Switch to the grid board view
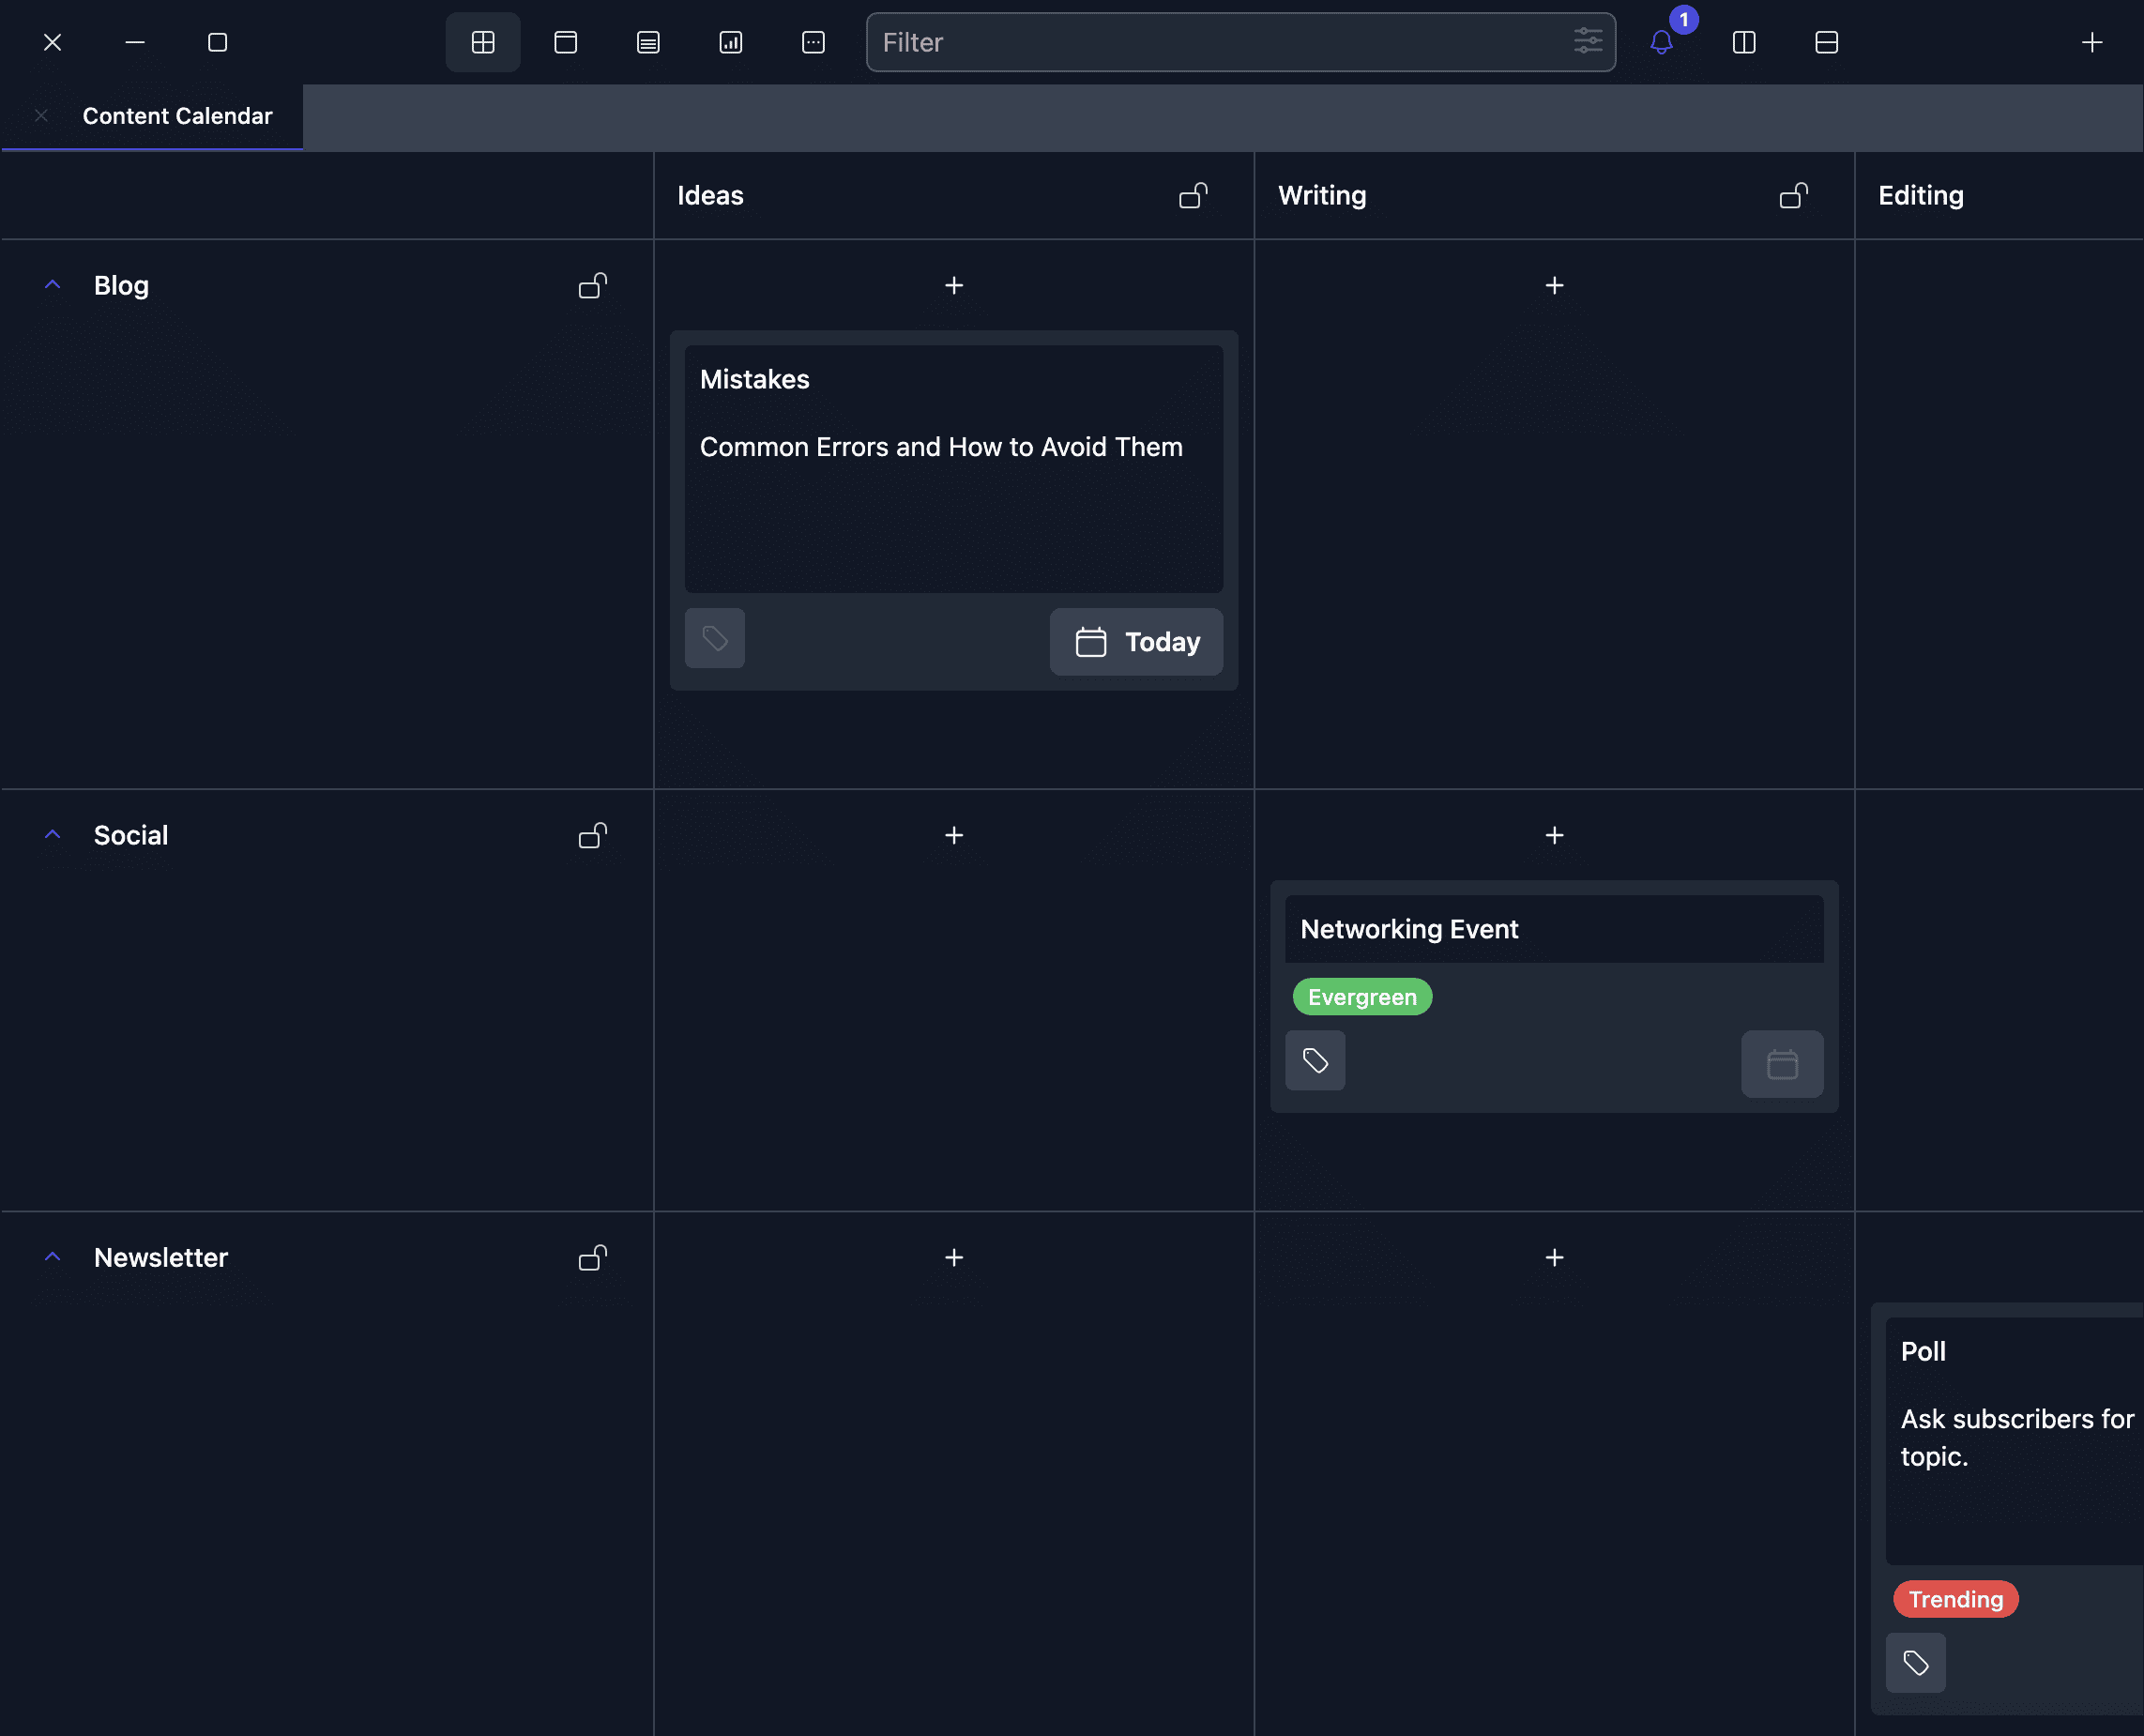This screenshot has height=1736, width=2144. point(482,42)
